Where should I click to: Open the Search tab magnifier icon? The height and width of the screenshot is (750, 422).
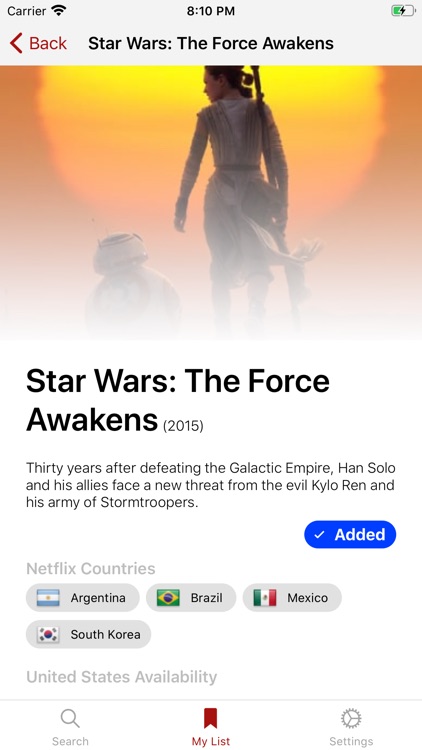tap(70, 718)
